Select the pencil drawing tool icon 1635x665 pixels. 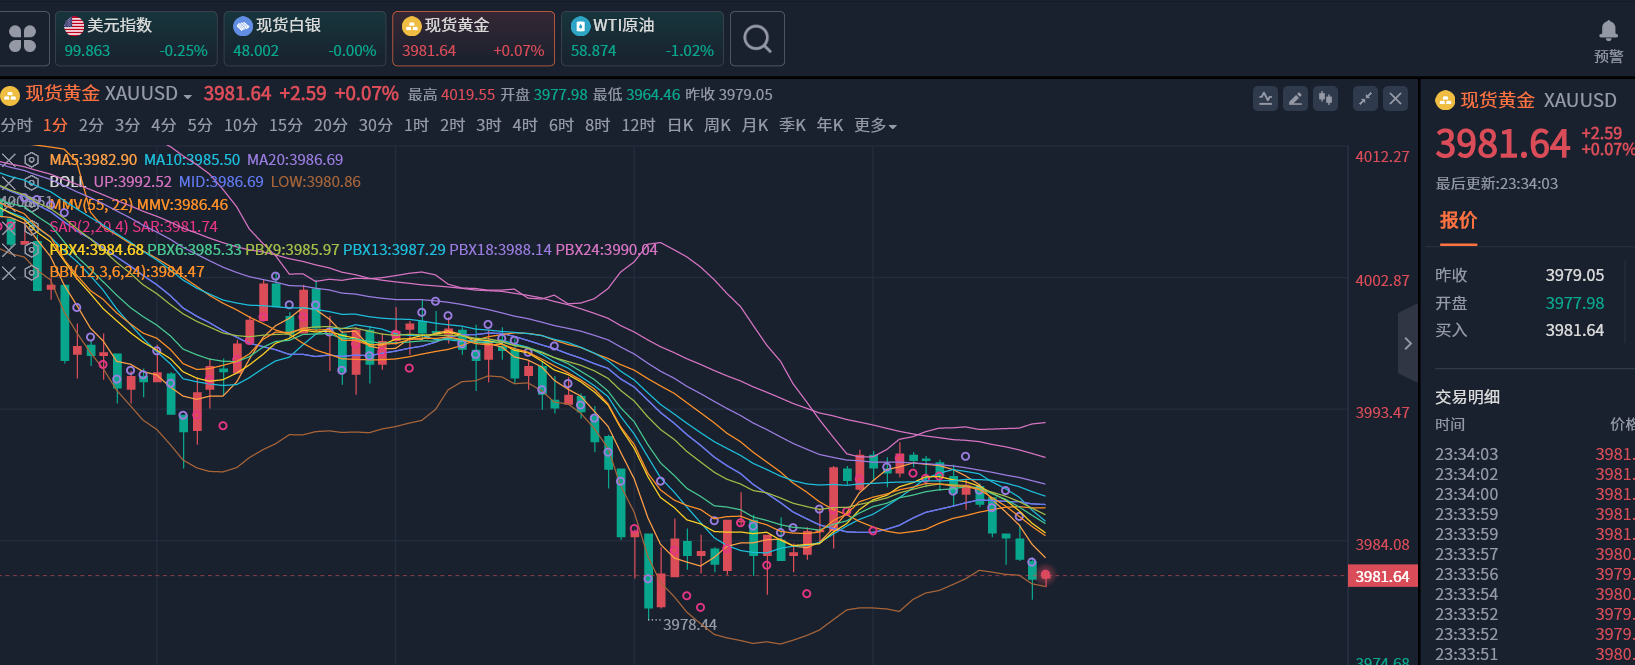[1296, 98]
